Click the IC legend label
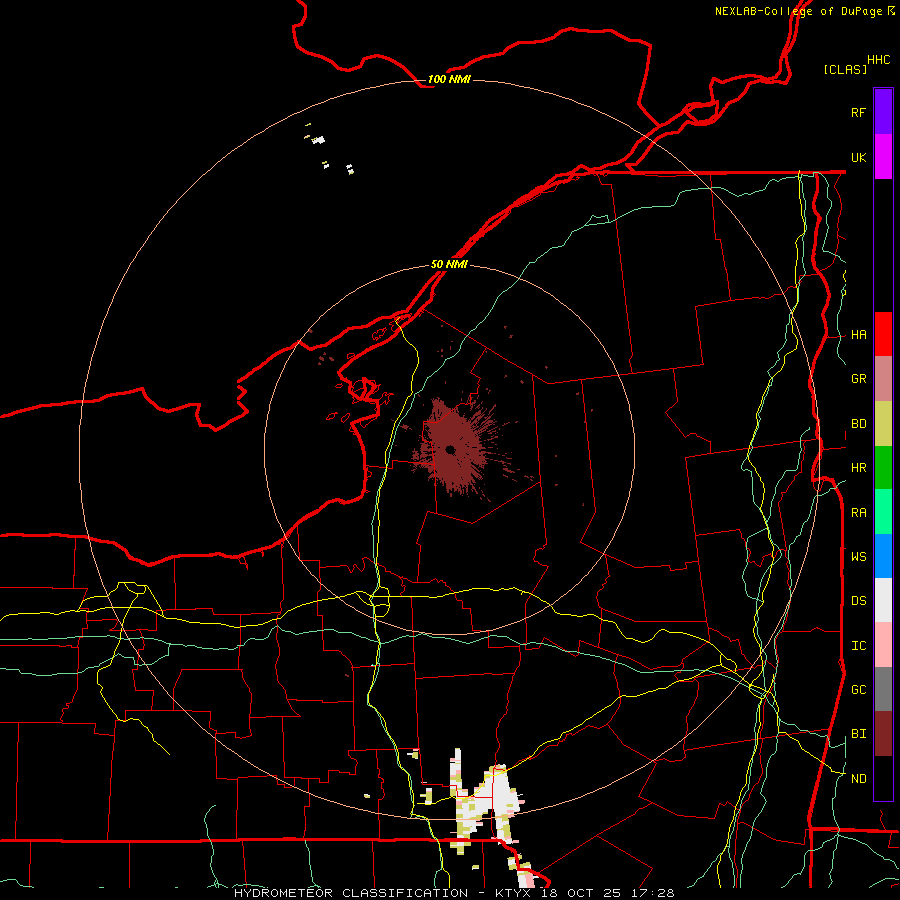 click(x=859, y=646)
